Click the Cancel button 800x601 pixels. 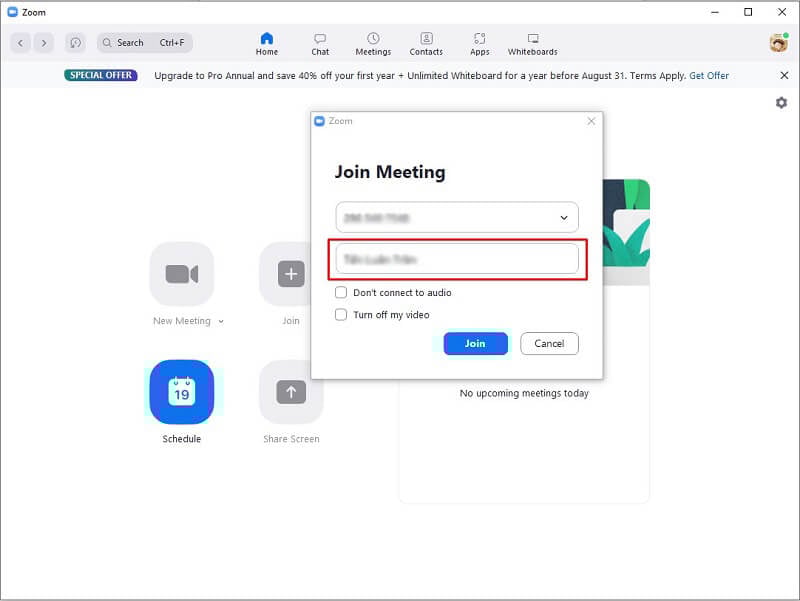coord(549,343)
